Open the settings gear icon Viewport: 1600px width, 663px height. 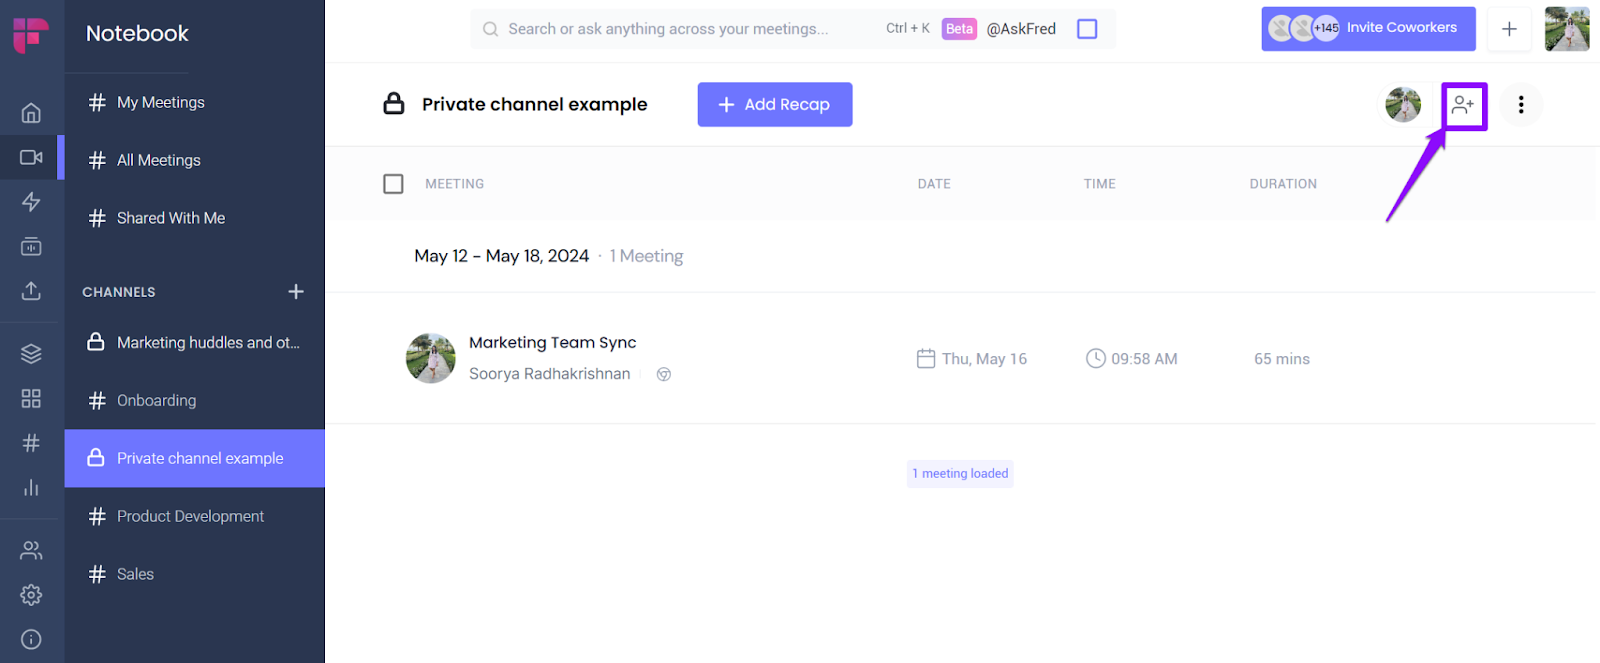31,595
